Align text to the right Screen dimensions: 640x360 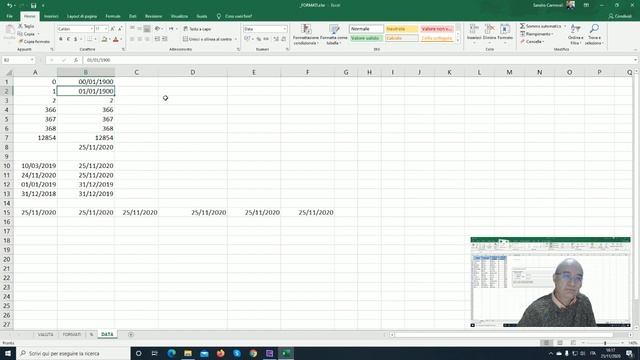click(147, 39)
